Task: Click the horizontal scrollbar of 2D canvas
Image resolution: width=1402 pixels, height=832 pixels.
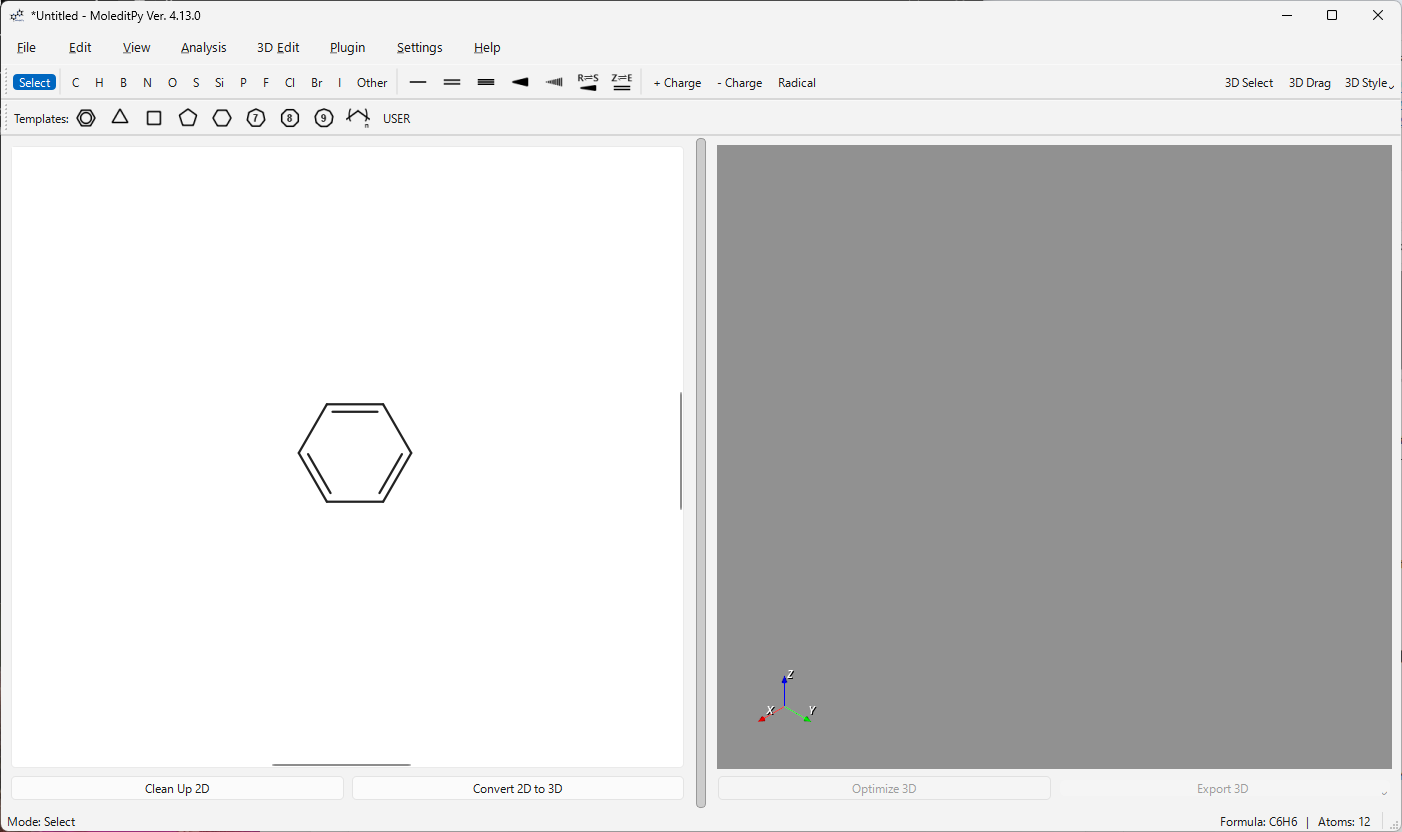Action: 341,765
